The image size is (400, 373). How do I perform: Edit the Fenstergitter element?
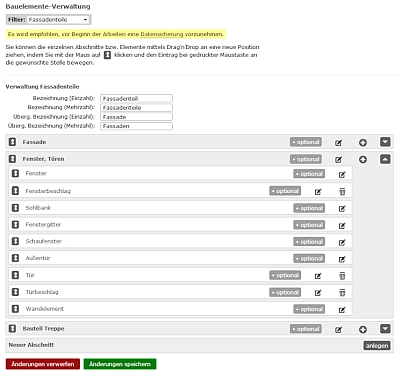[342, 226]
